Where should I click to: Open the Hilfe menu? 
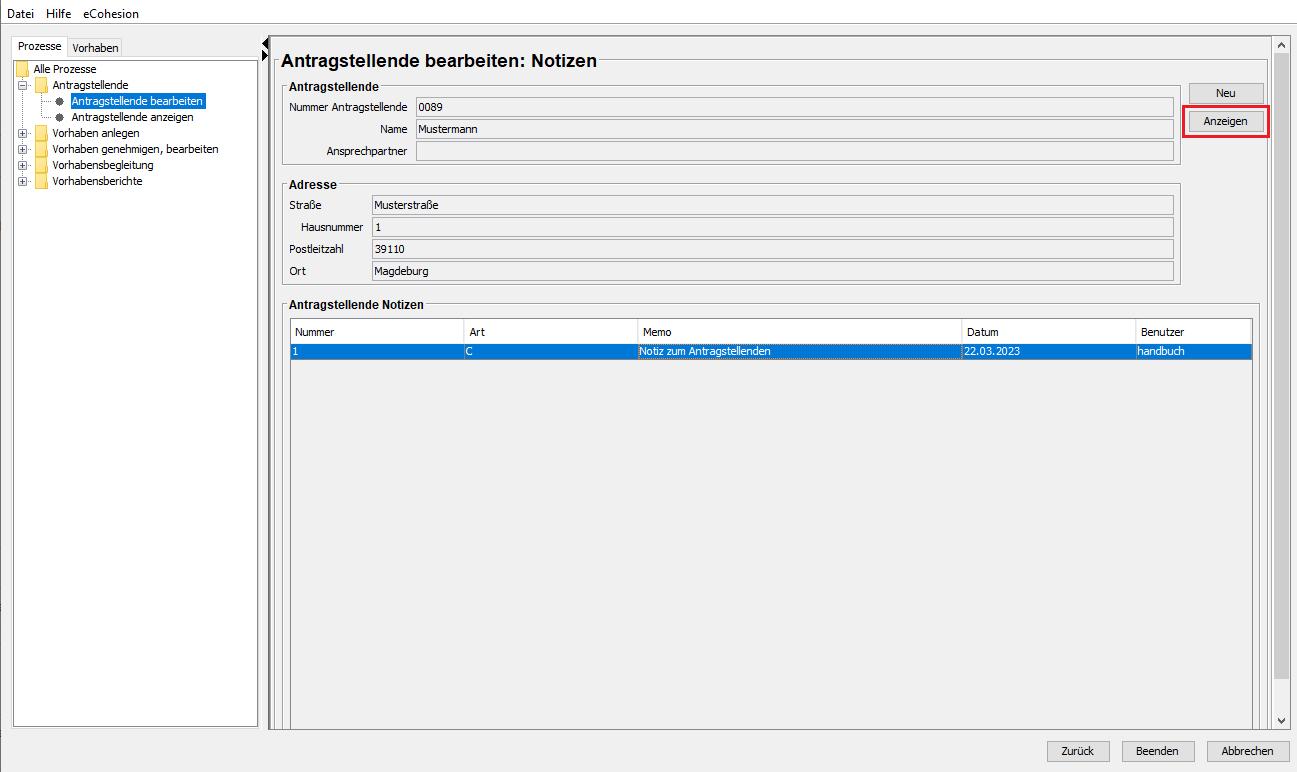click(x=58, y=13)
